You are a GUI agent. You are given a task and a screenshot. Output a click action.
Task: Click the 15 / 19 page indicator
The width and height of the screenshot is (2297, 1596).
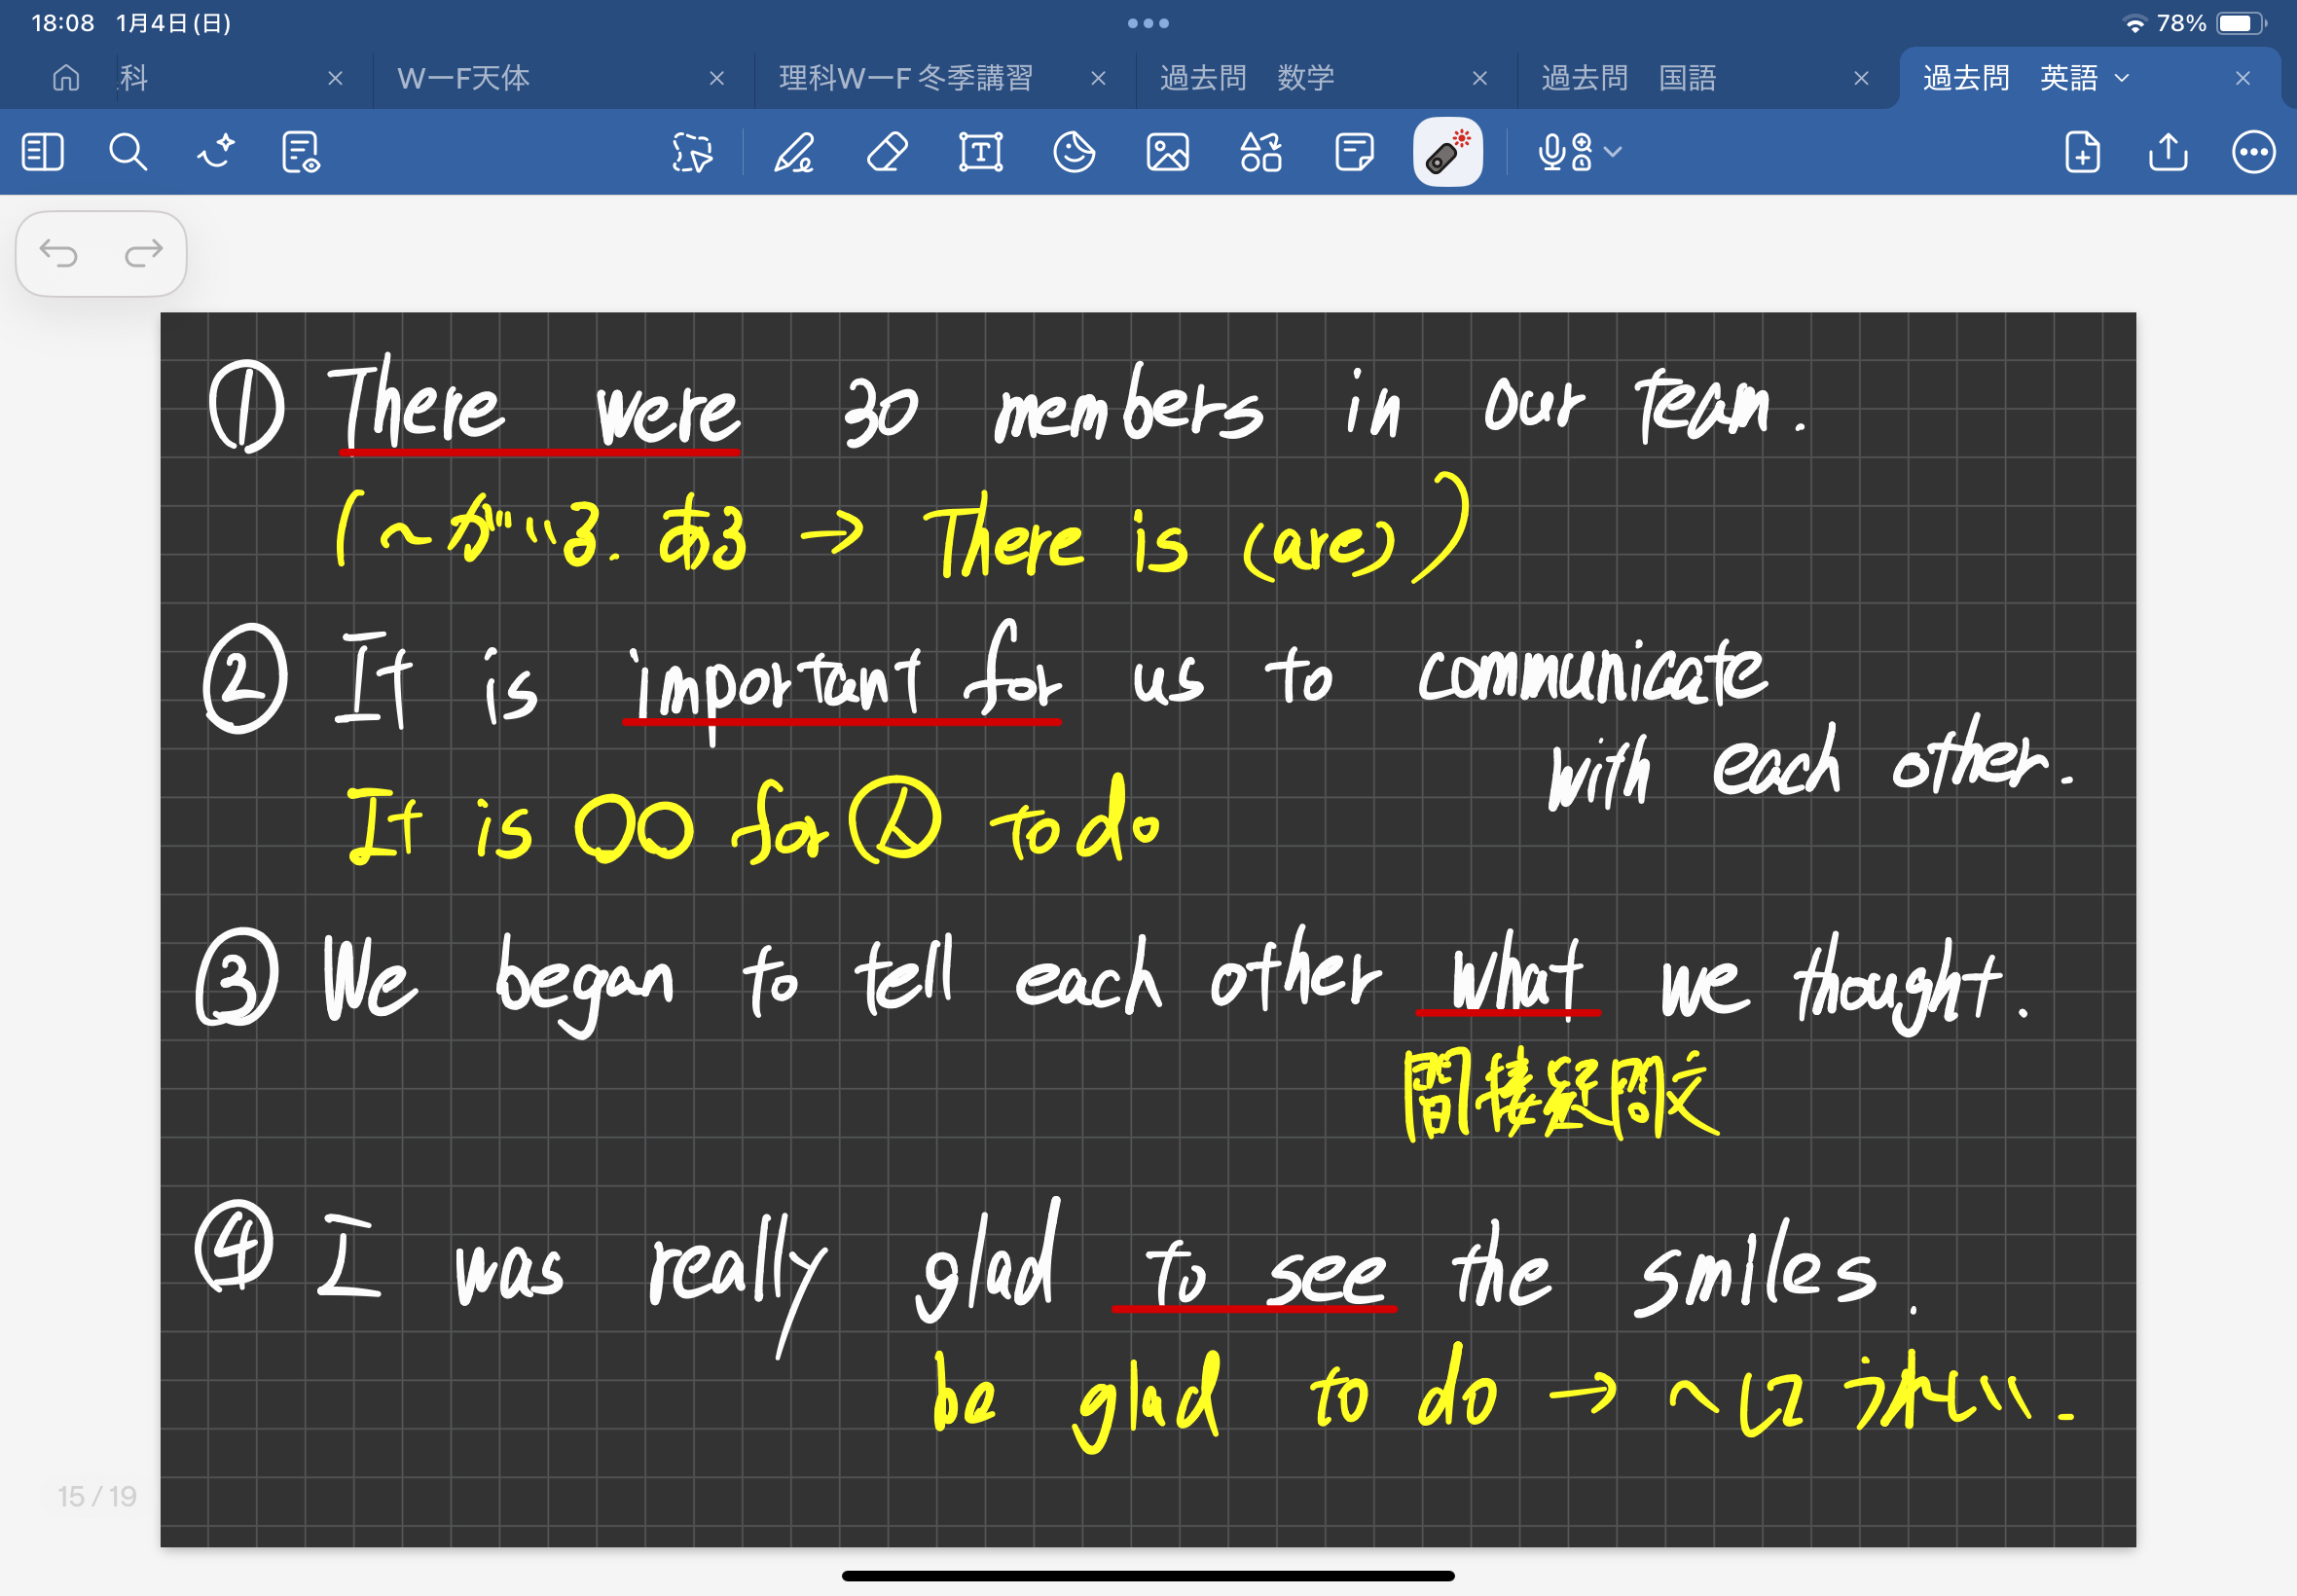[x=97, y=1495]
